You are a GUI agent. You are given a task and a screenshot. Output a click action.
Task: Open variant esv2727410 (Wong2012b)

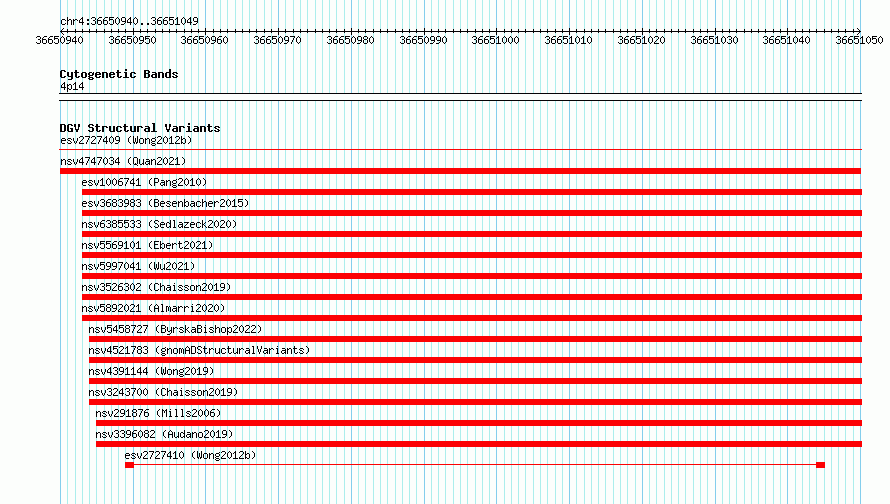coord(190,455)
